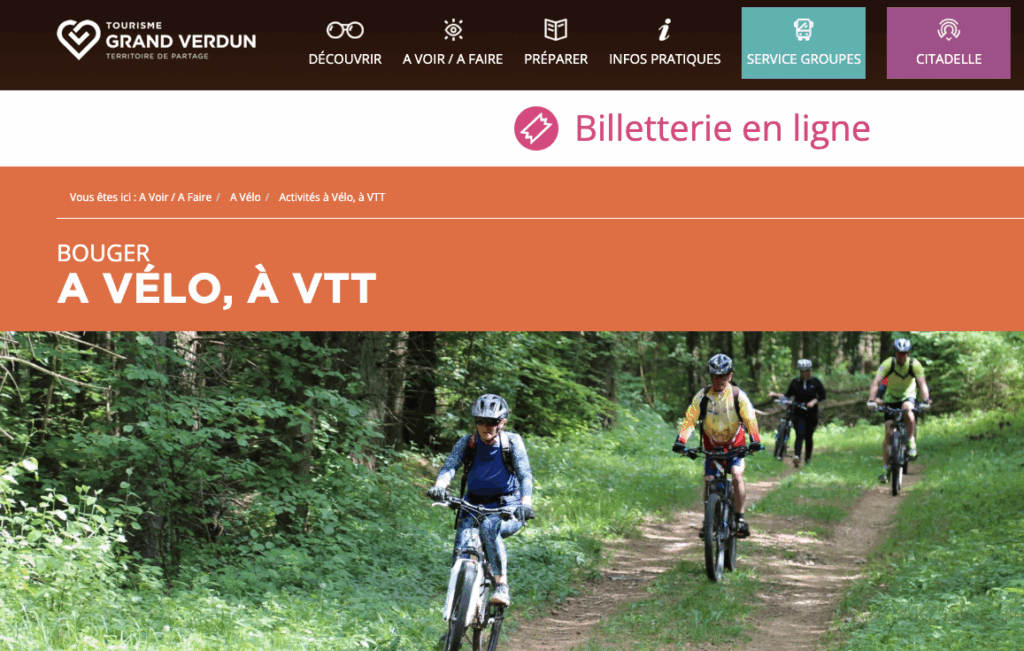Go to A Voir / A Faire breadcrumb
Image resolution: width=1024 pixels, height=651 pixels.
(175, 197)
